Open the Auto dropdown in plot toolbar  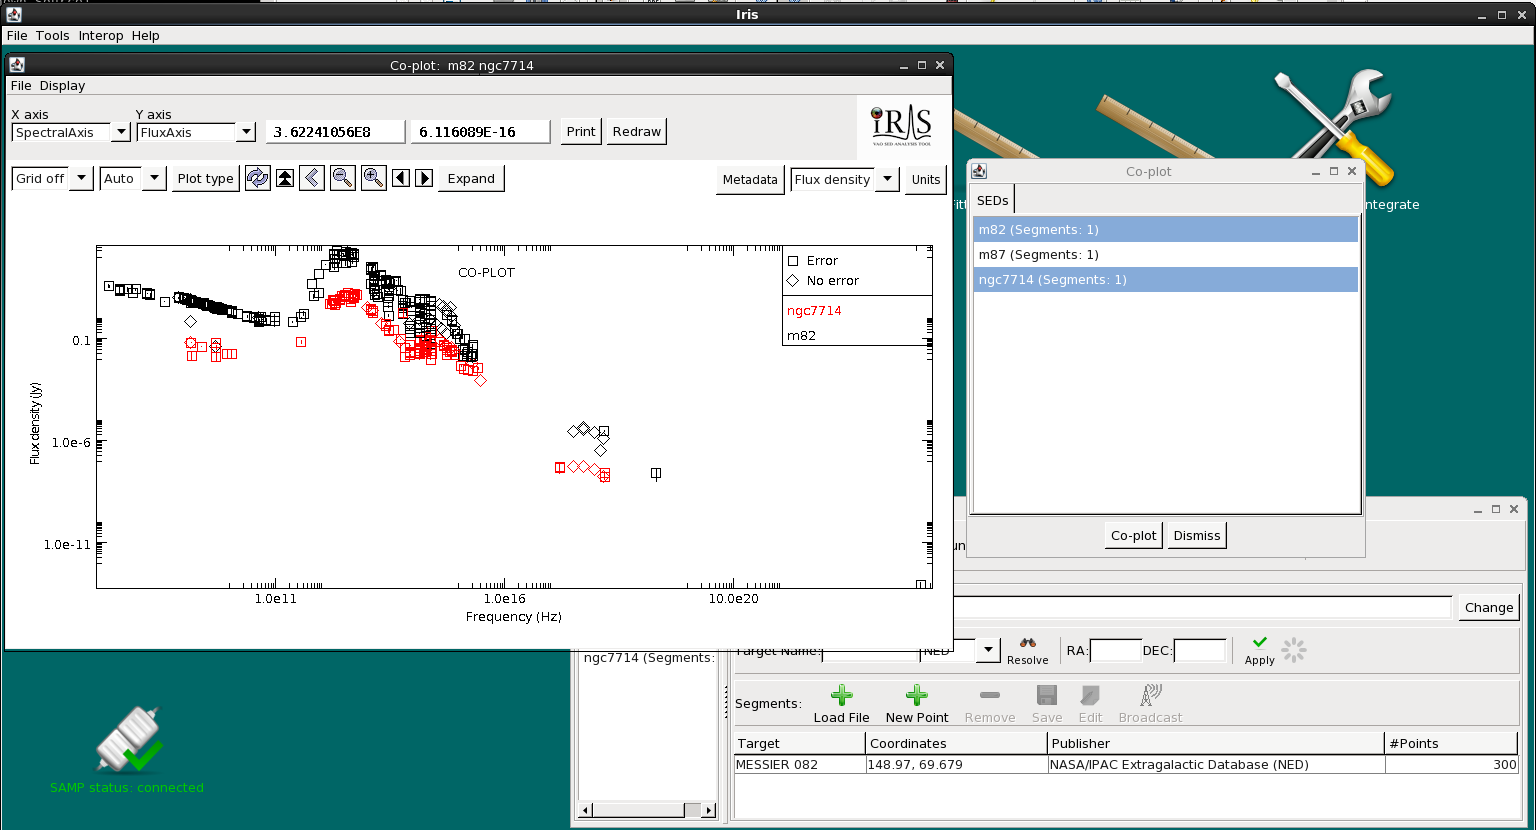155,178
